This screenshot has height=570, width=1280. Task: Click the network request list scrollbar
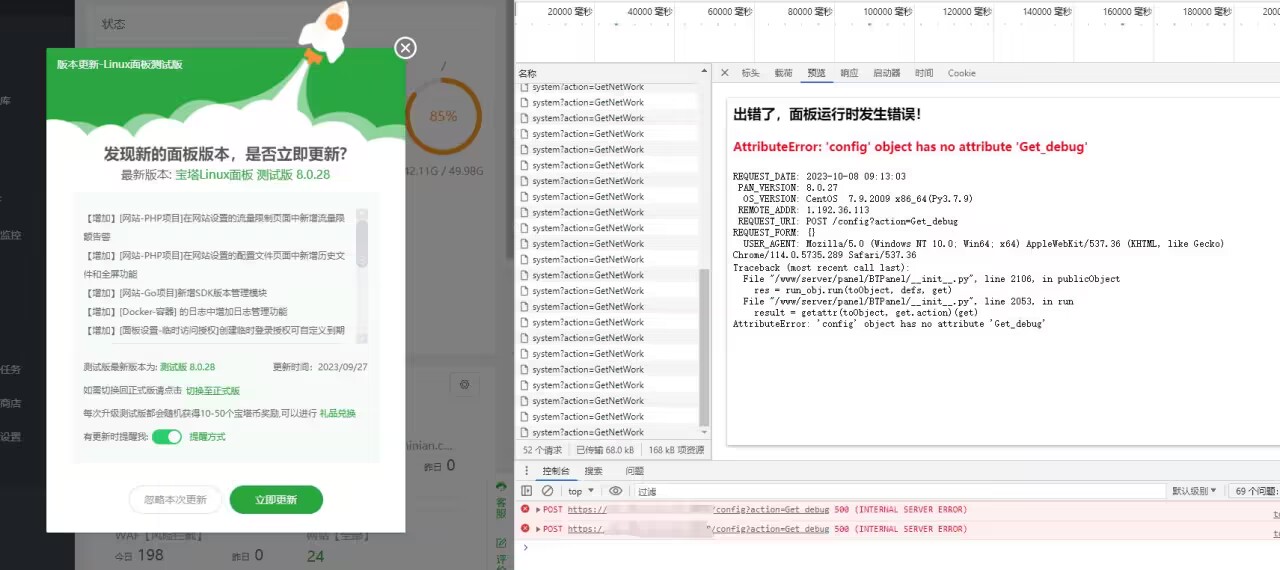point(703,348)
